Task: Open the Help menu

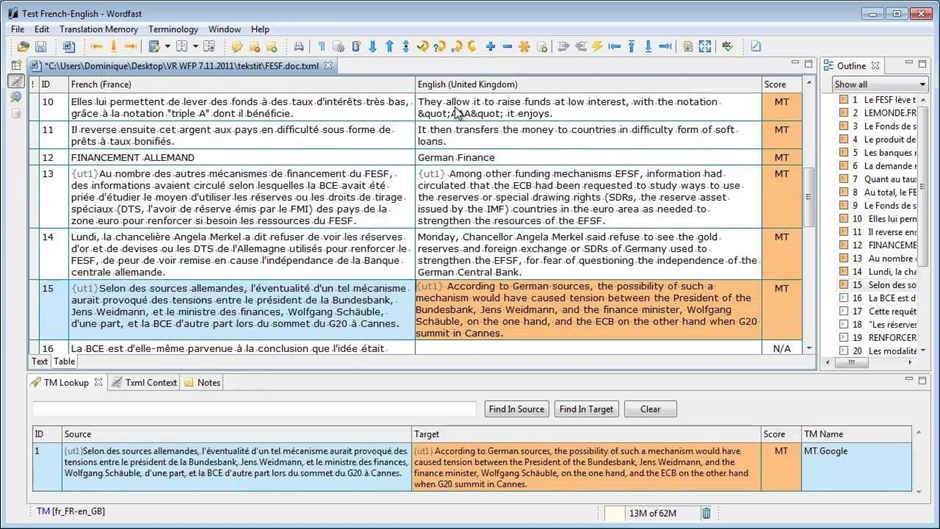Action: click(260, 29)
